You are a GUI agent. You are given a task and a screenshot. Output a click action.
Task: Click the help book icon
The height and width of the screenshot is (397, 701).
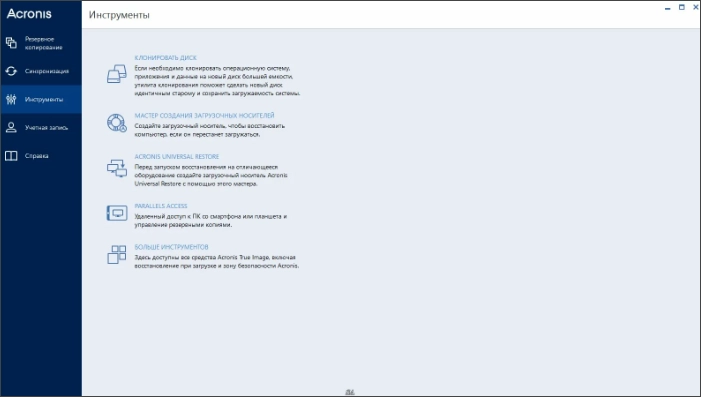pos(11,156)
